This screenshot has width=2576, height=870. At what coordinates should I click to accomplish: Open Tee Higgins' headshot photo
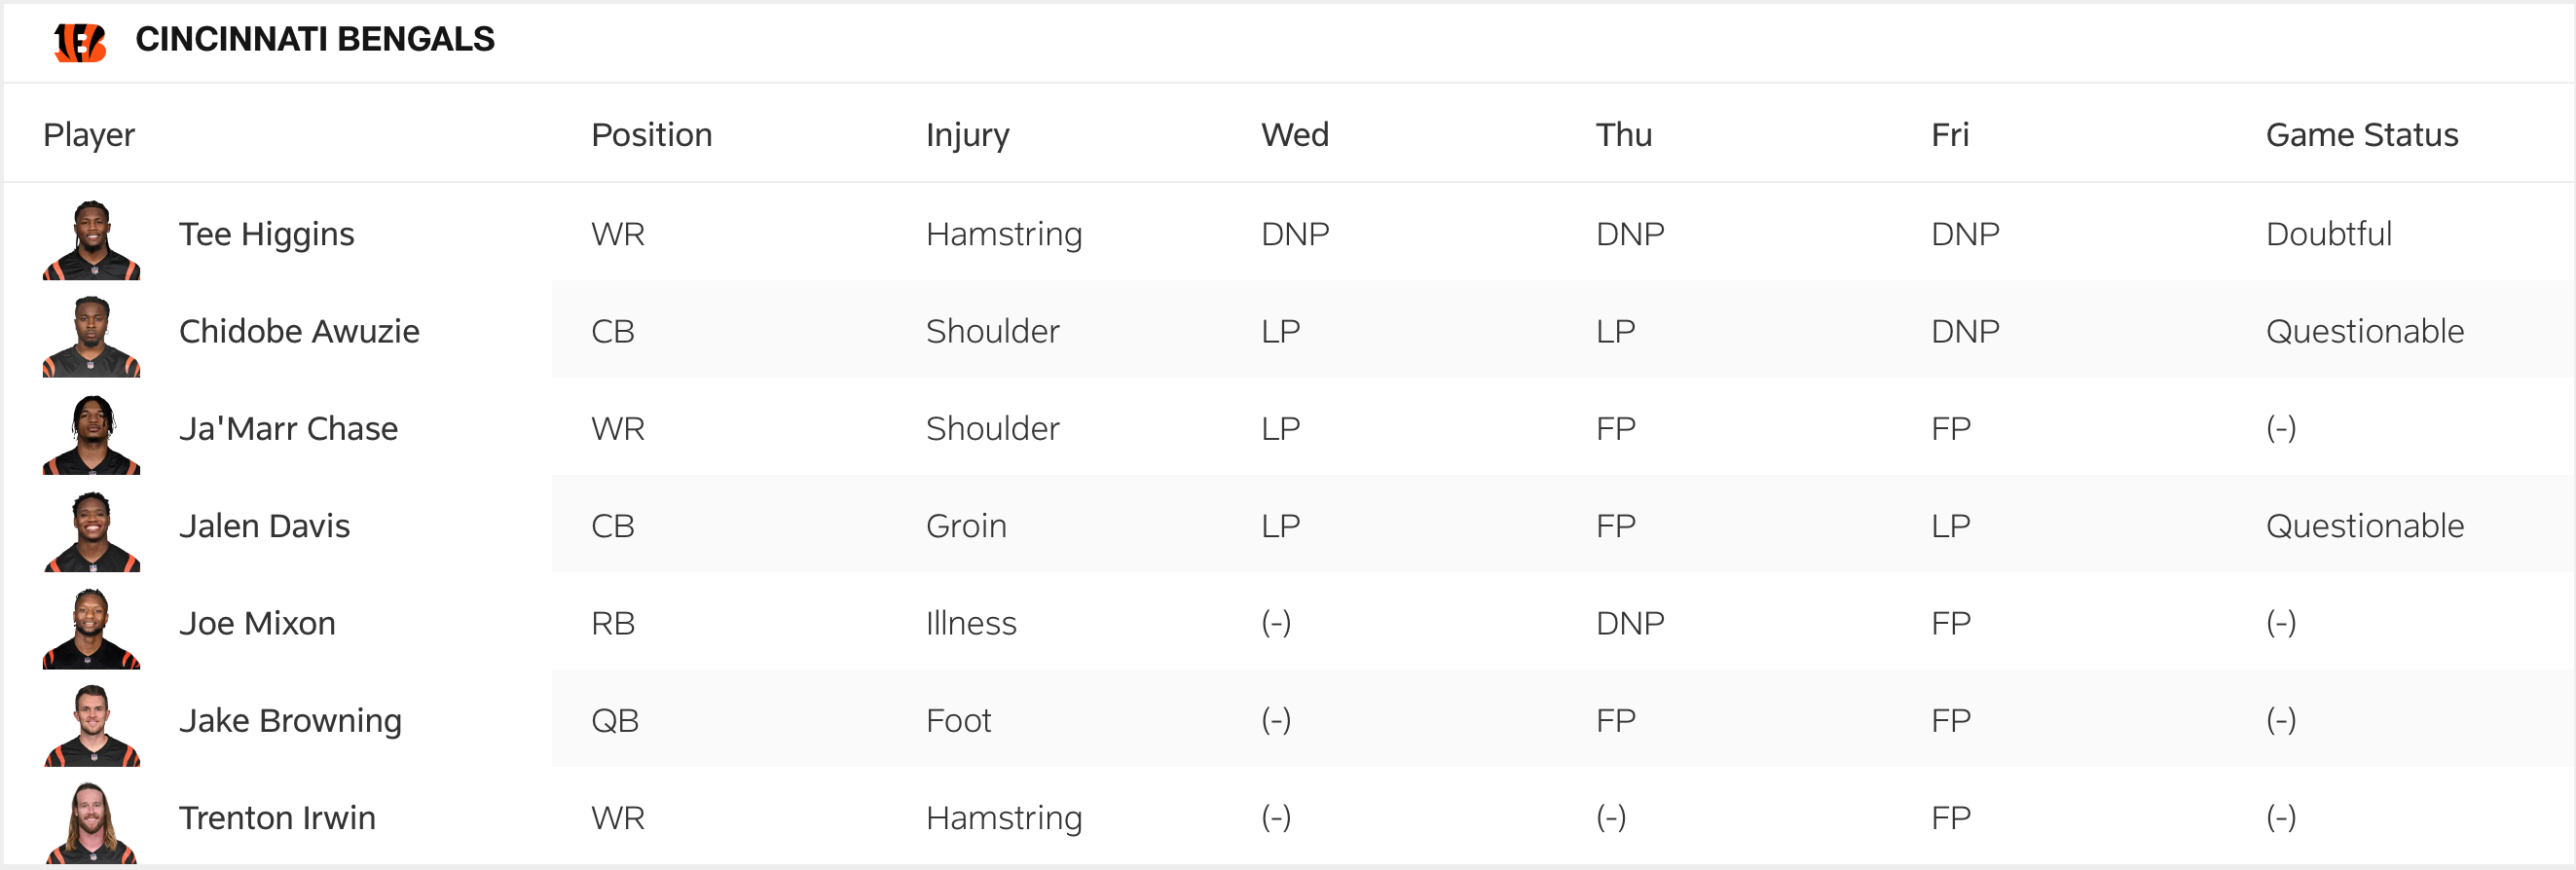click(x=91, y=240)
